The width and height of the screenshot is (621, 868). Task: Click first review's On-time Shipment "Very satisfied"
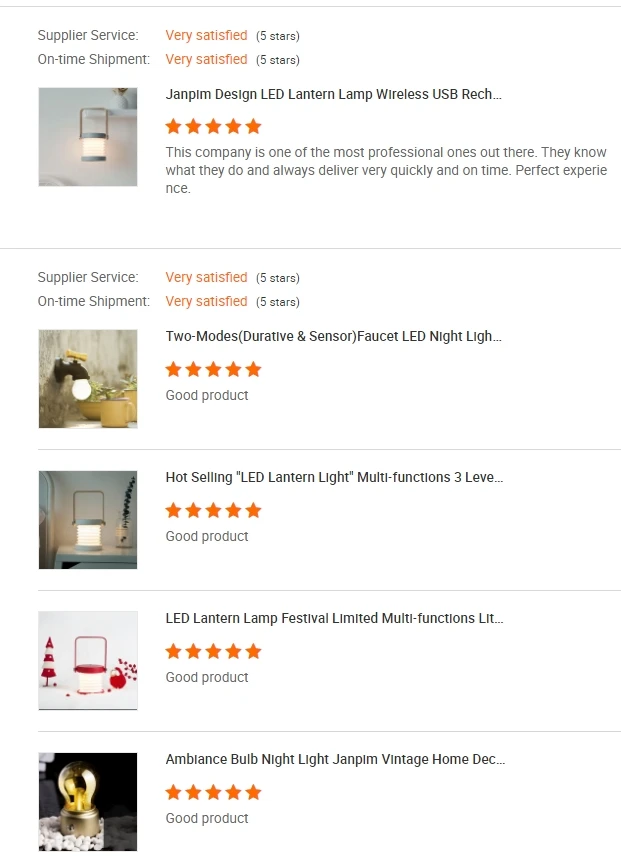[206, 60]
